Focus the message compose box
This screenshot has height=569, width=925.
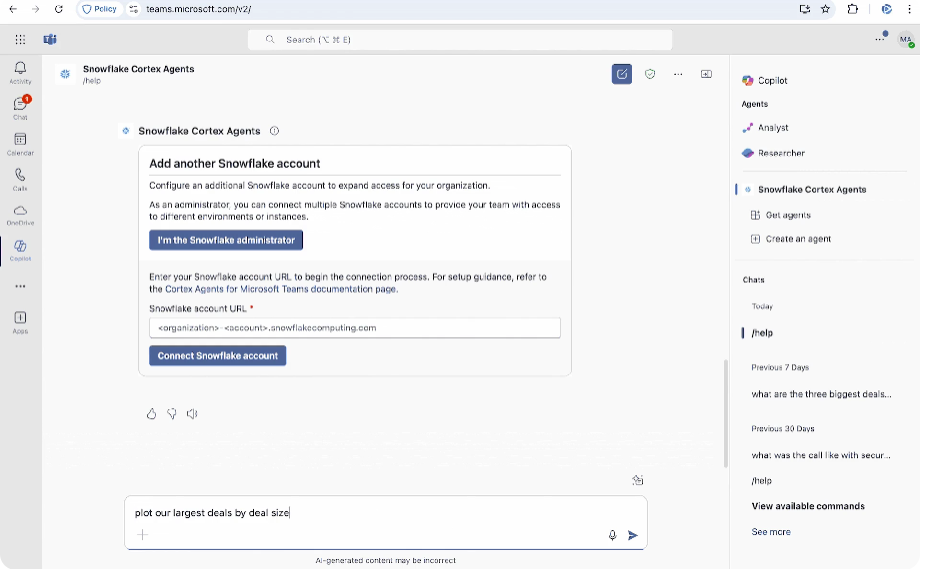tap(386, 513)
